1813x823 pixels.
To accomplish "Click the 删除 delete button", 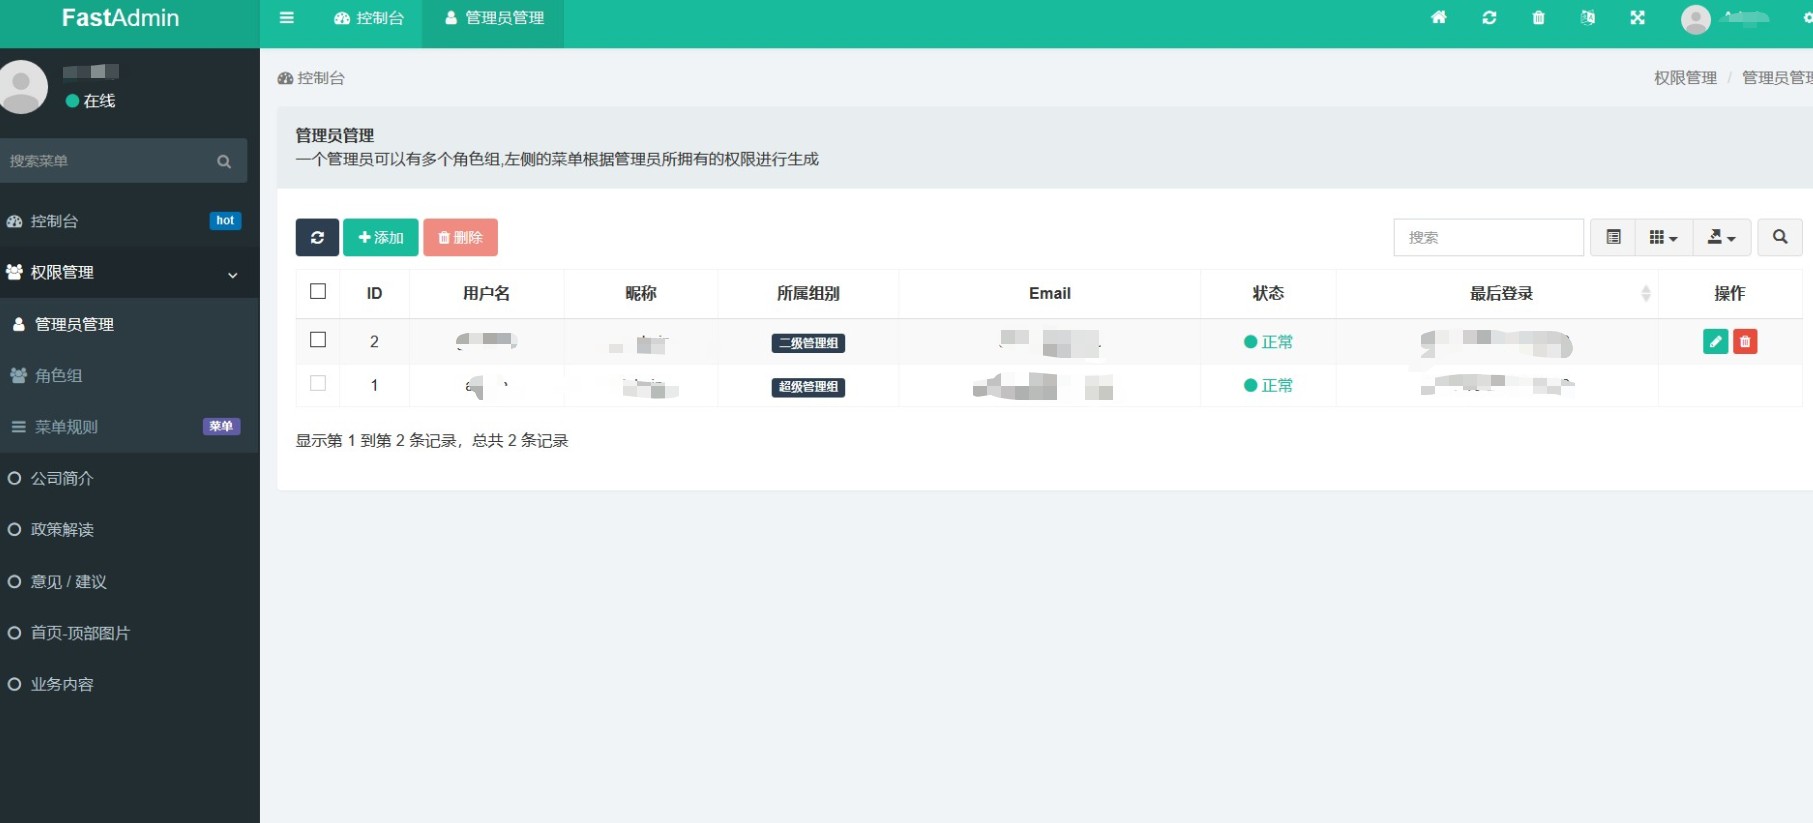I will 460,237.
